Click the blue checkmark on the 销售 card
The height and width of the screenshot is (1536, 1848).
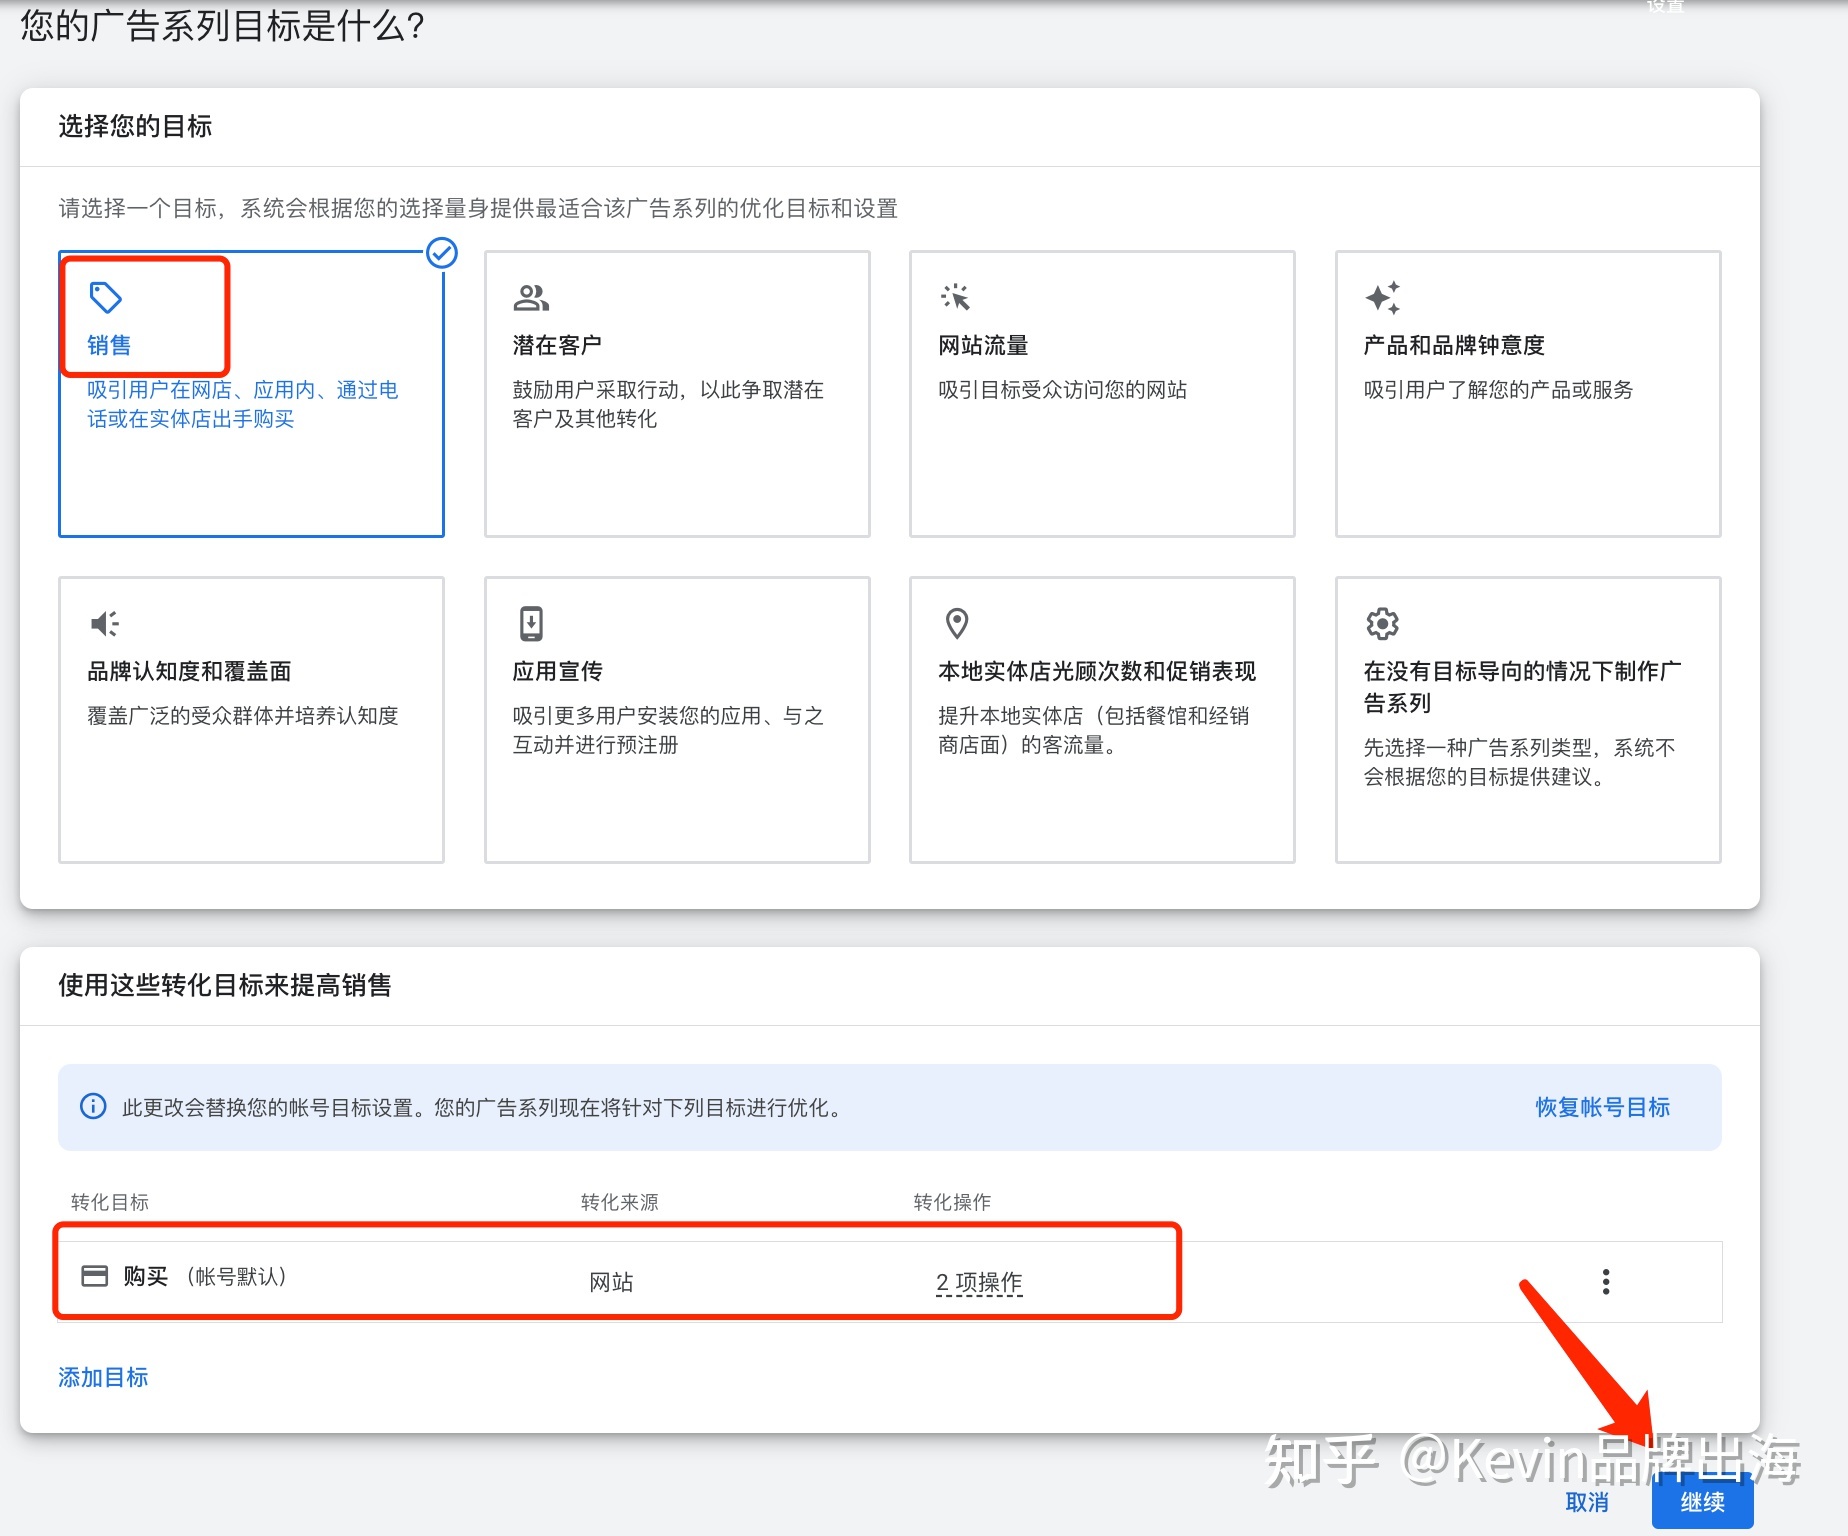pos(442,253)
